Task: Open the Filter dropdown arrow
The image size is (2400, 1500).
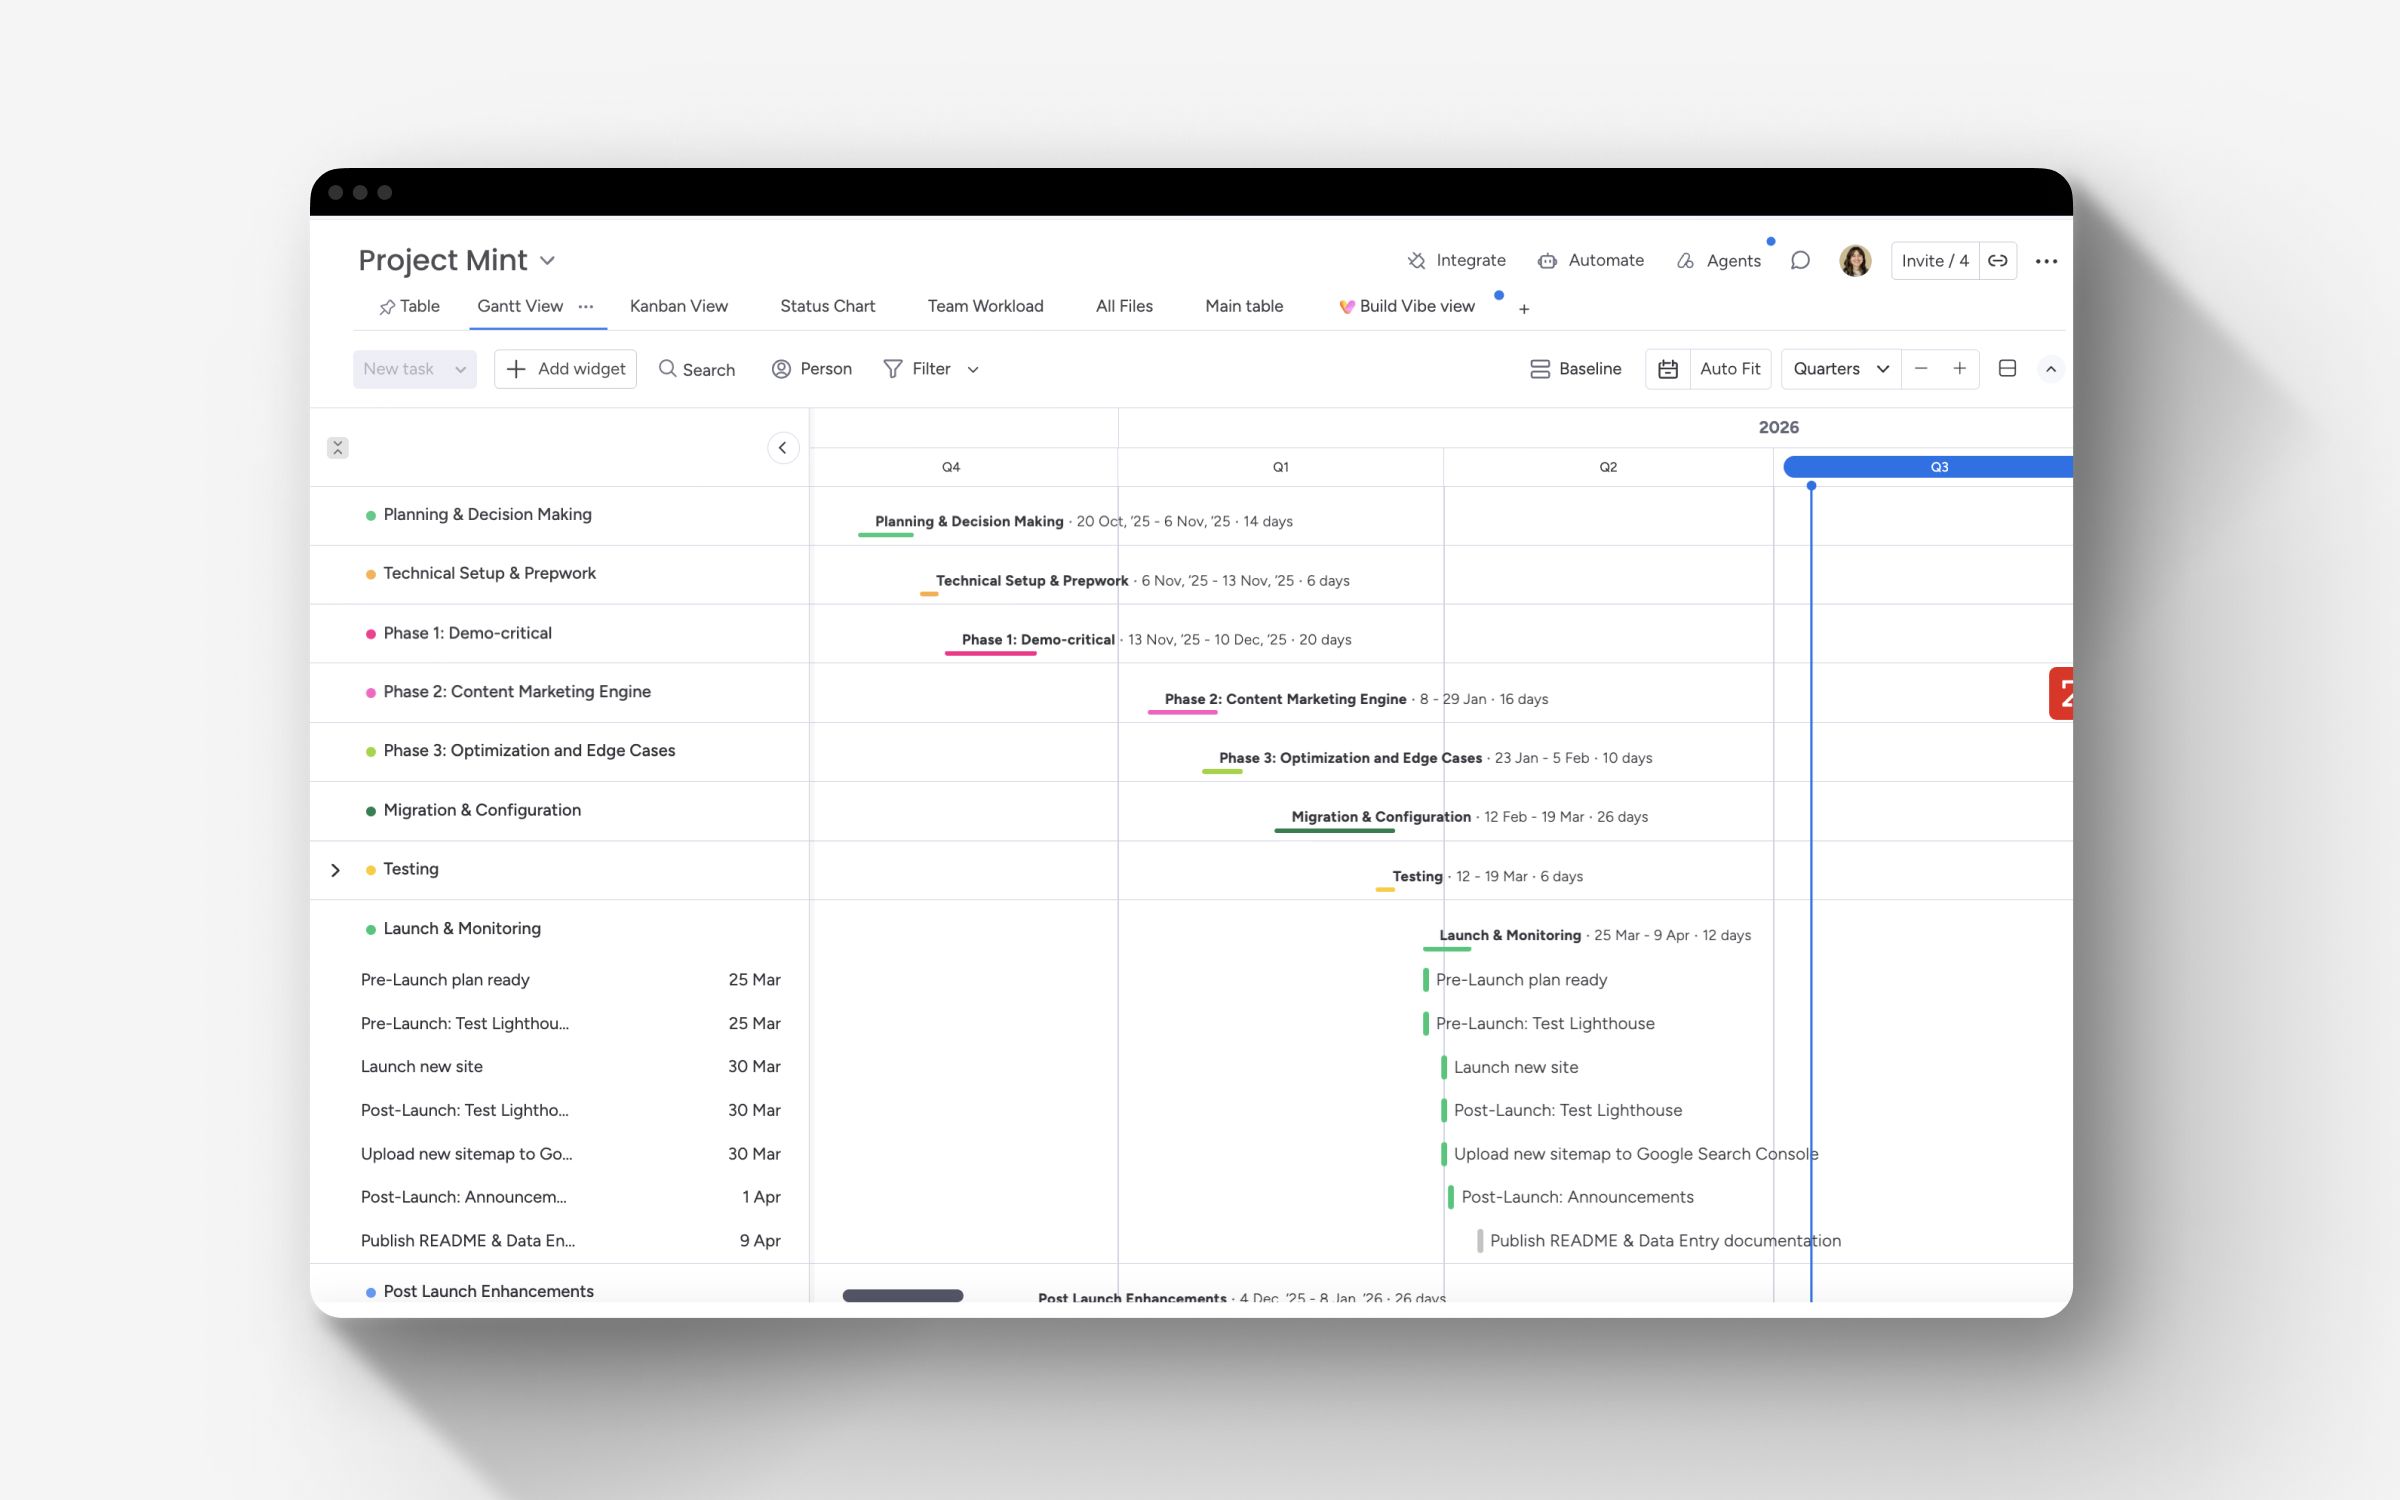Action: click(x=973, y=370)
